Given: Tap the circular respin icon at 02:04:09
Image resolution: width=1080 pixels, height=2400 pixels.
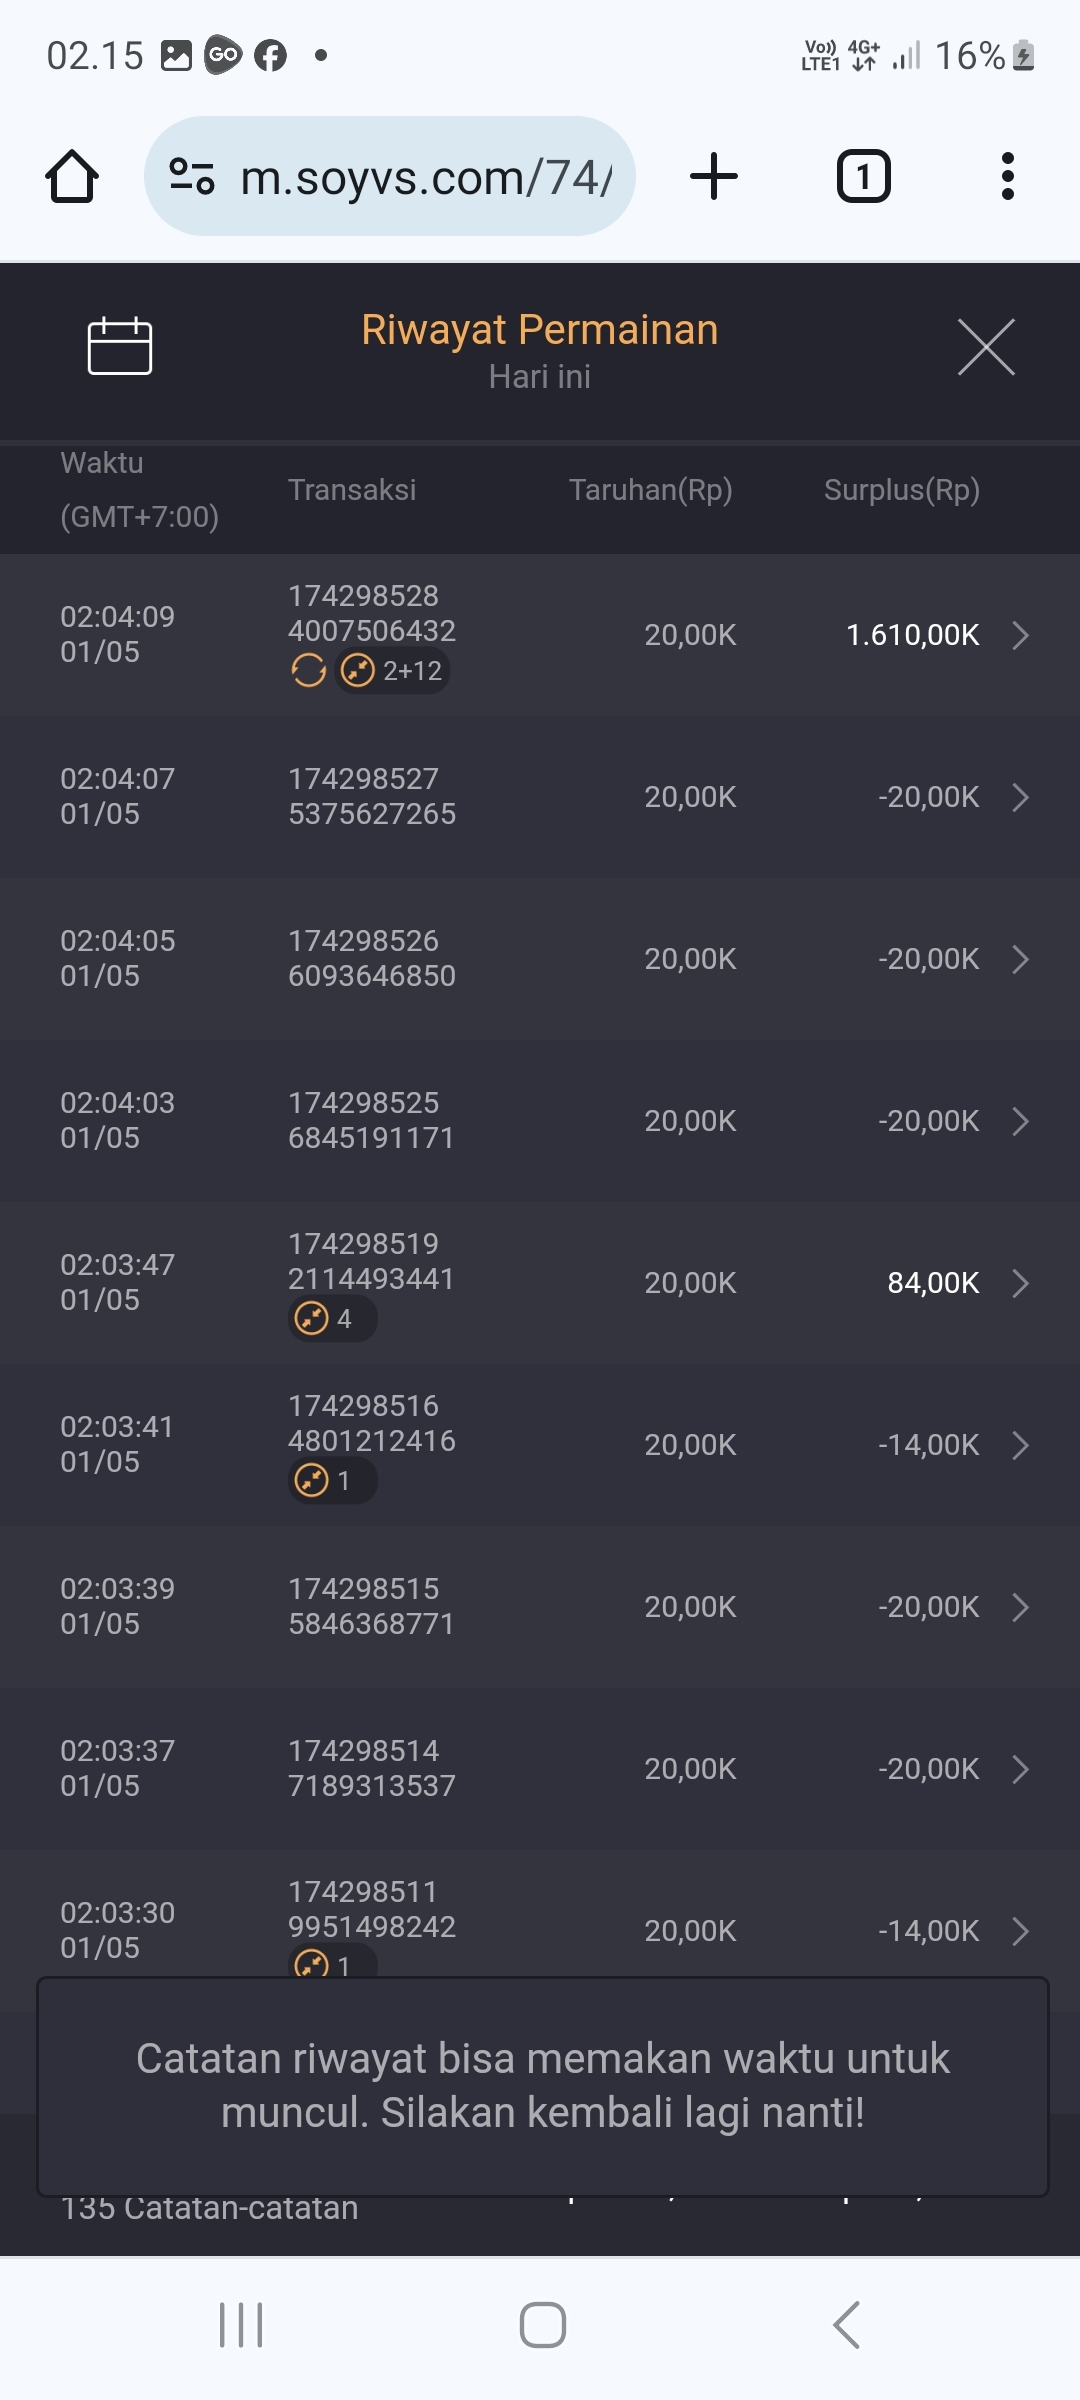Looking at the screenshot, I should (x=308, y=670).
